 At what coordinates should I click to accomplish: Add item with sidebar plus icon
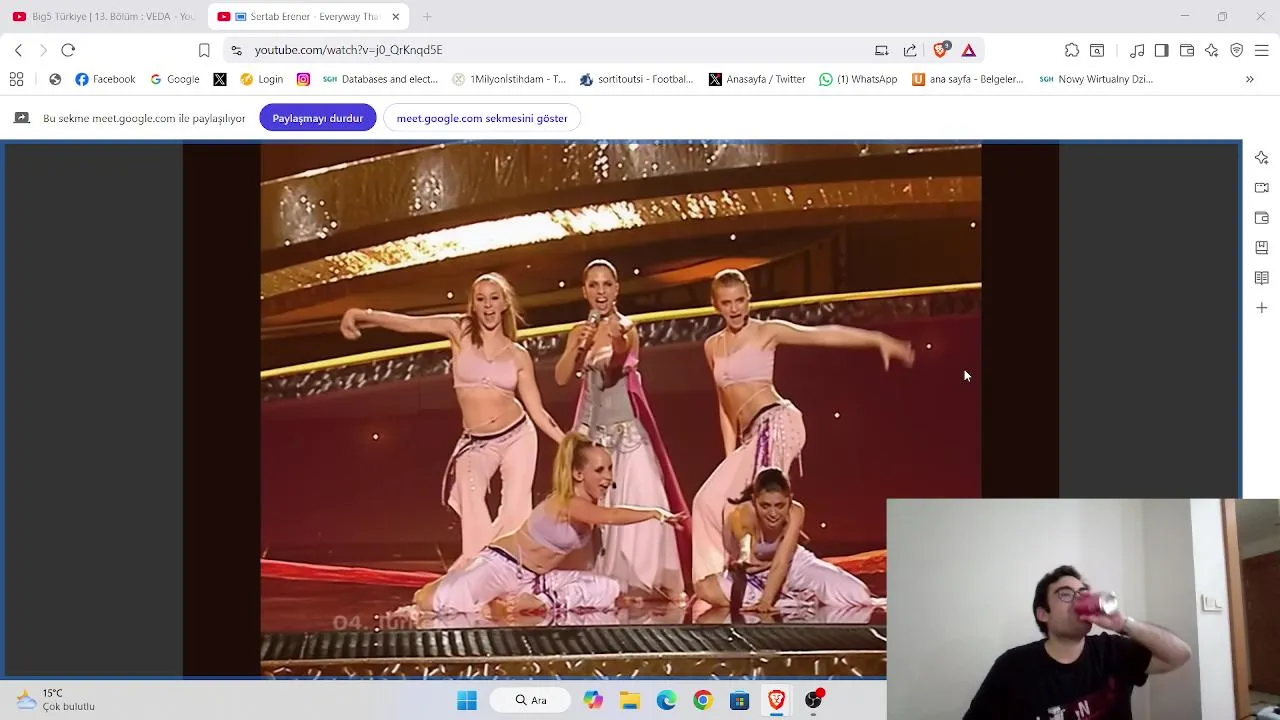pyautogui.click(x=1262, y=308)
